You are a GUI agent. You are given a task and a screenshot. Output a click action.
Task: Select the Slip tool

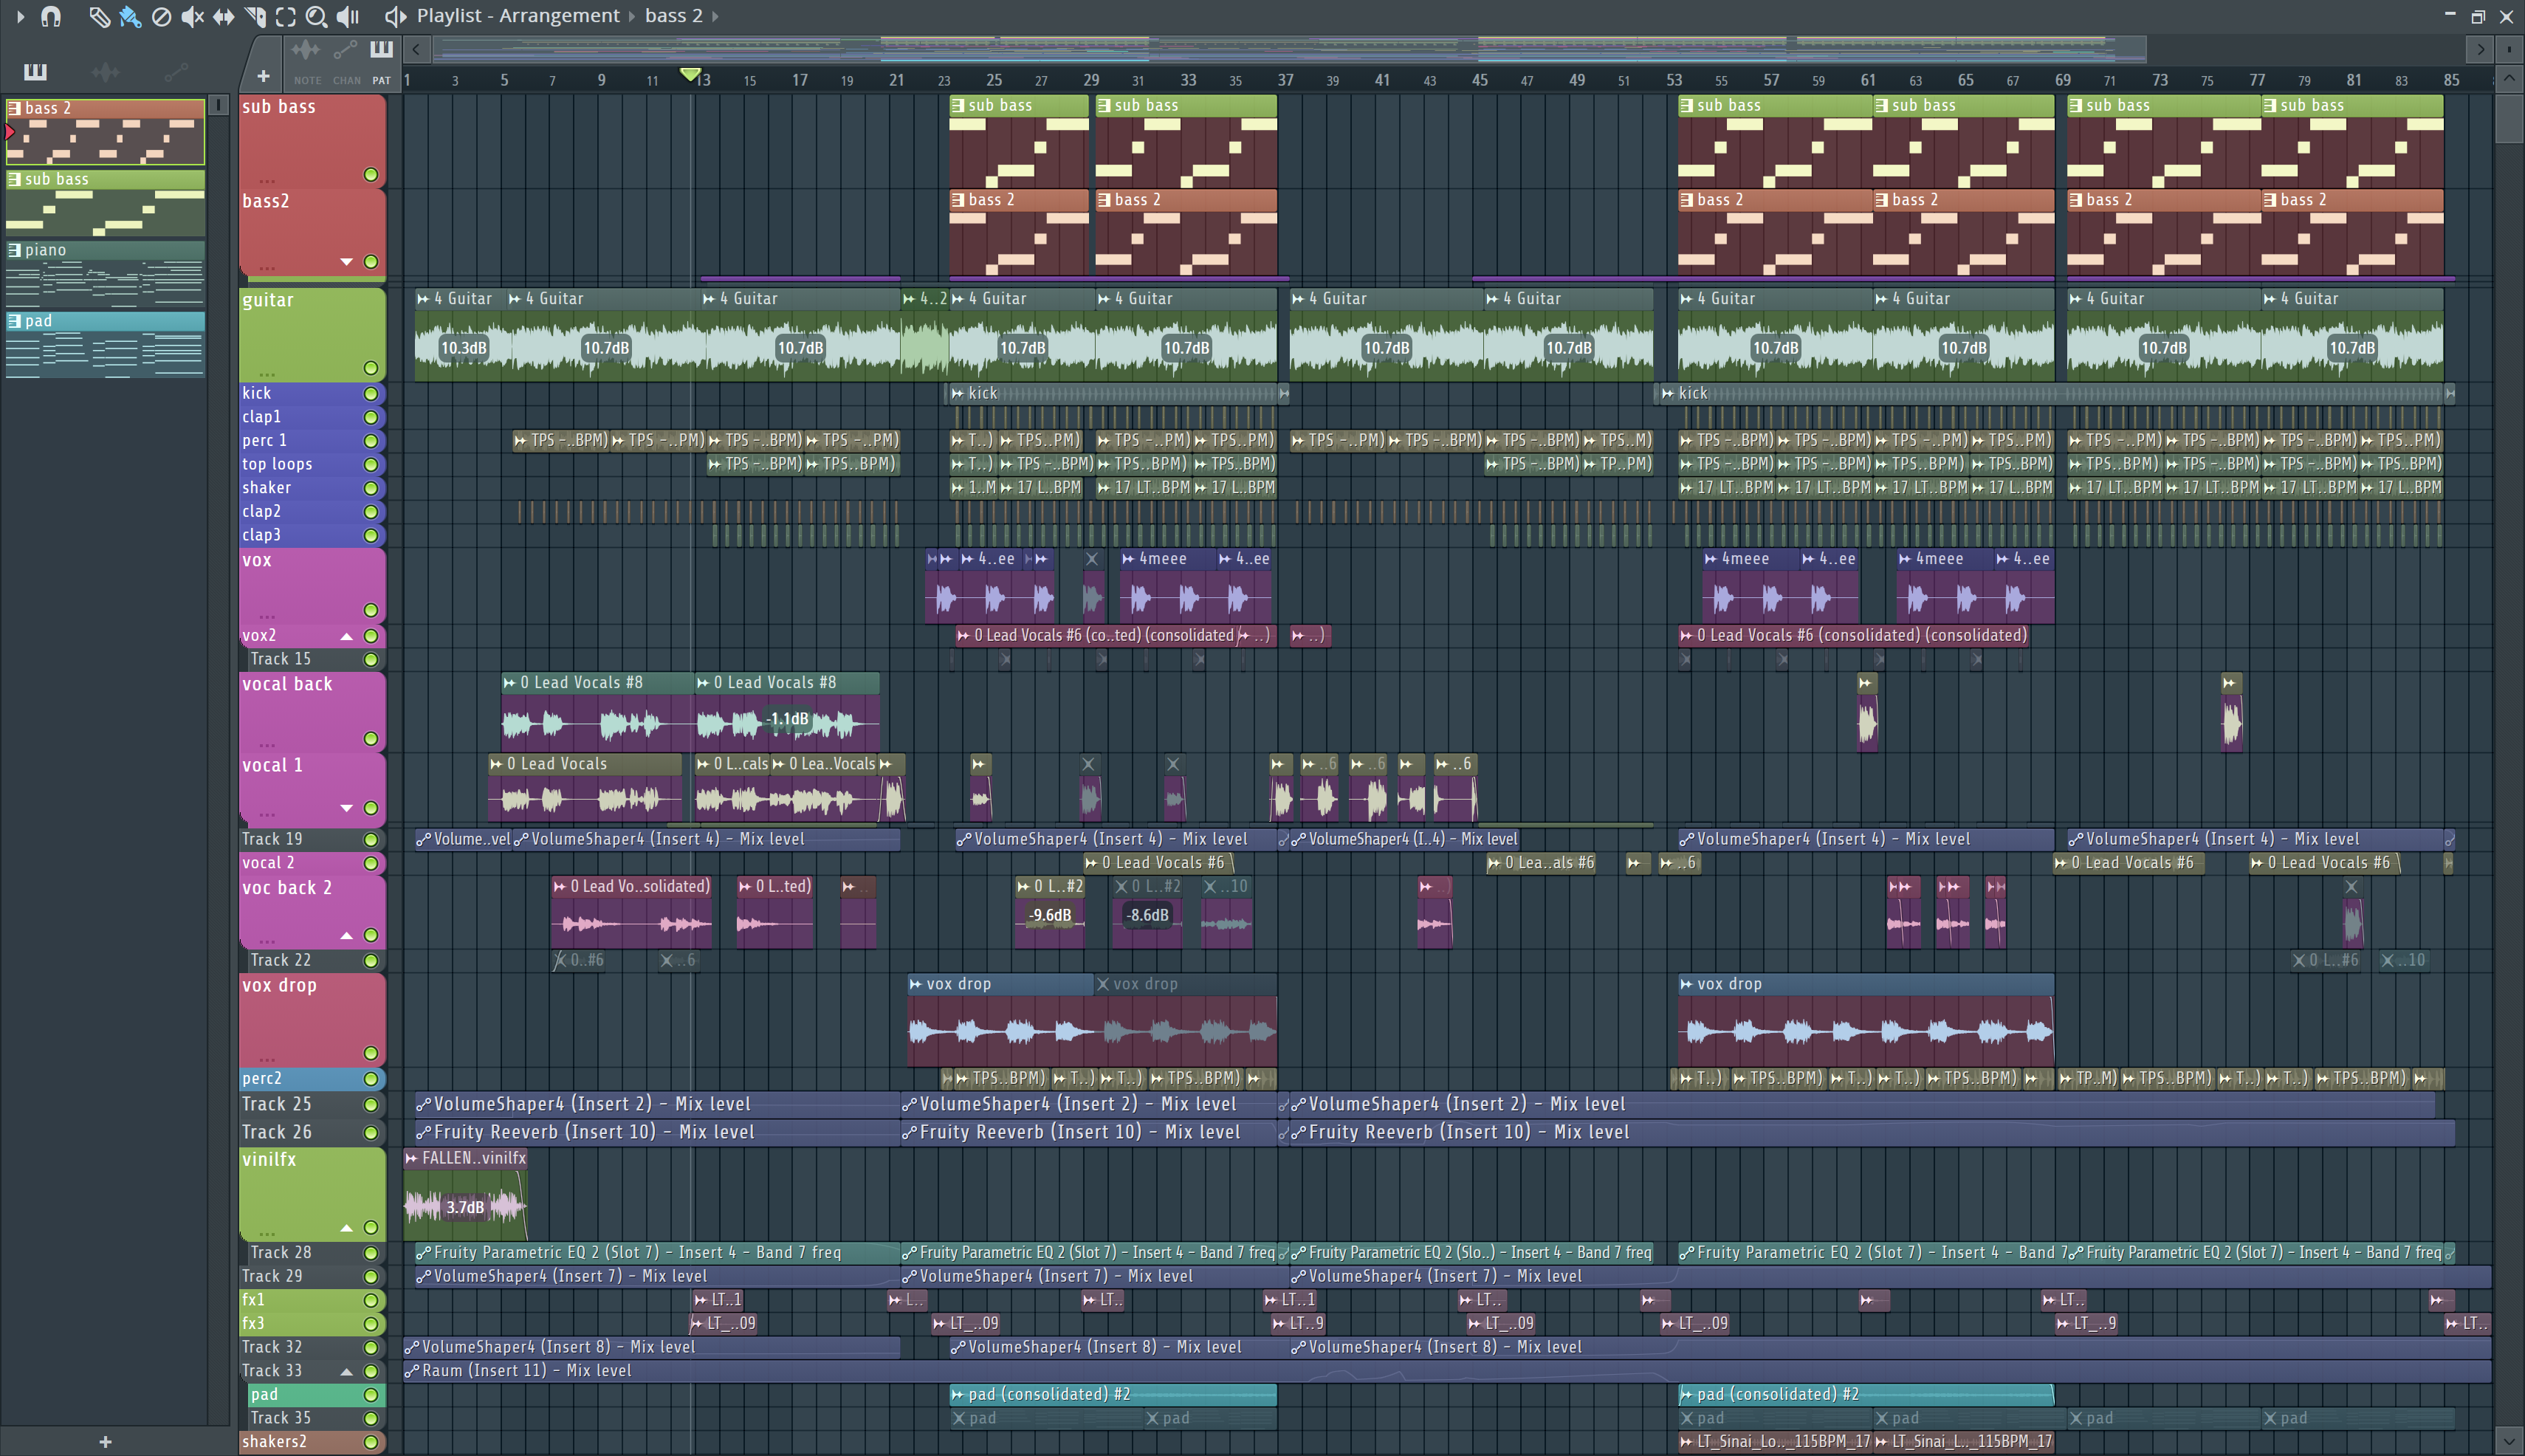tap(223, 16)
